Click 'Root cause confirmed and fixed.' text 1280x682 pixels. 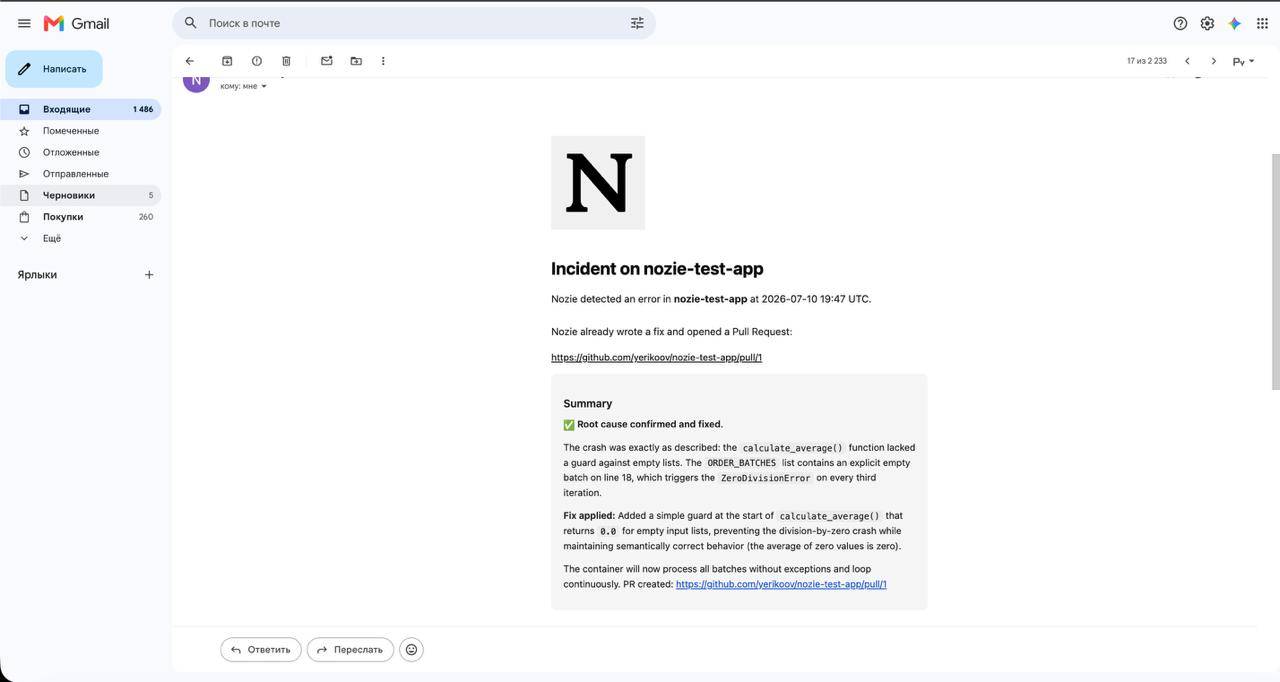[x=649, y=424]
